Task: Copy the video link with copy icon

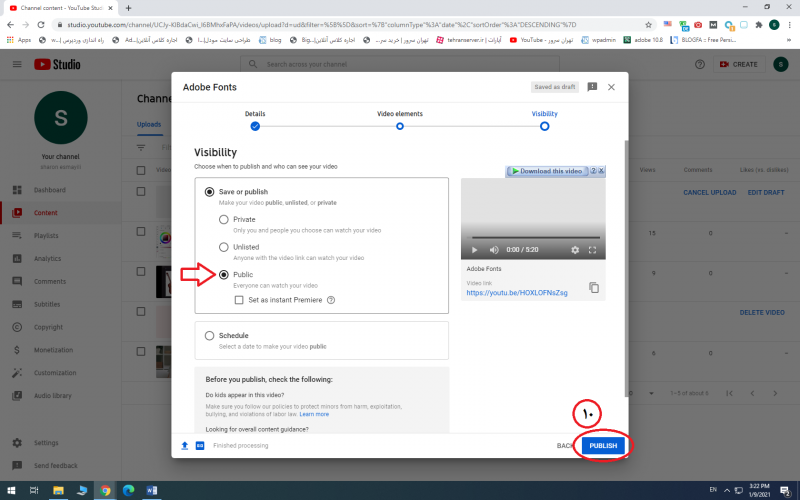Action: point(594,288)
